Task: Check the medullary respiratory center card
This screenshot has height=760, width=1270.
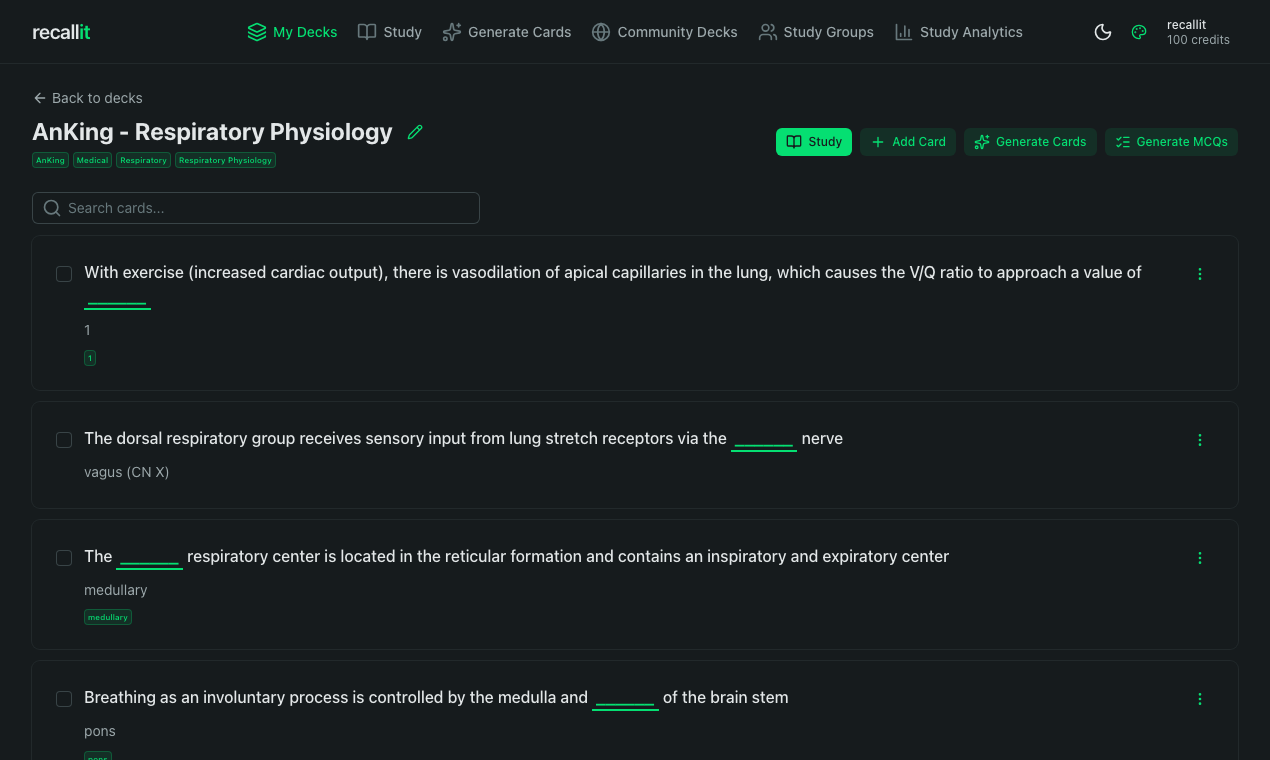Action: tap(63, 557)
